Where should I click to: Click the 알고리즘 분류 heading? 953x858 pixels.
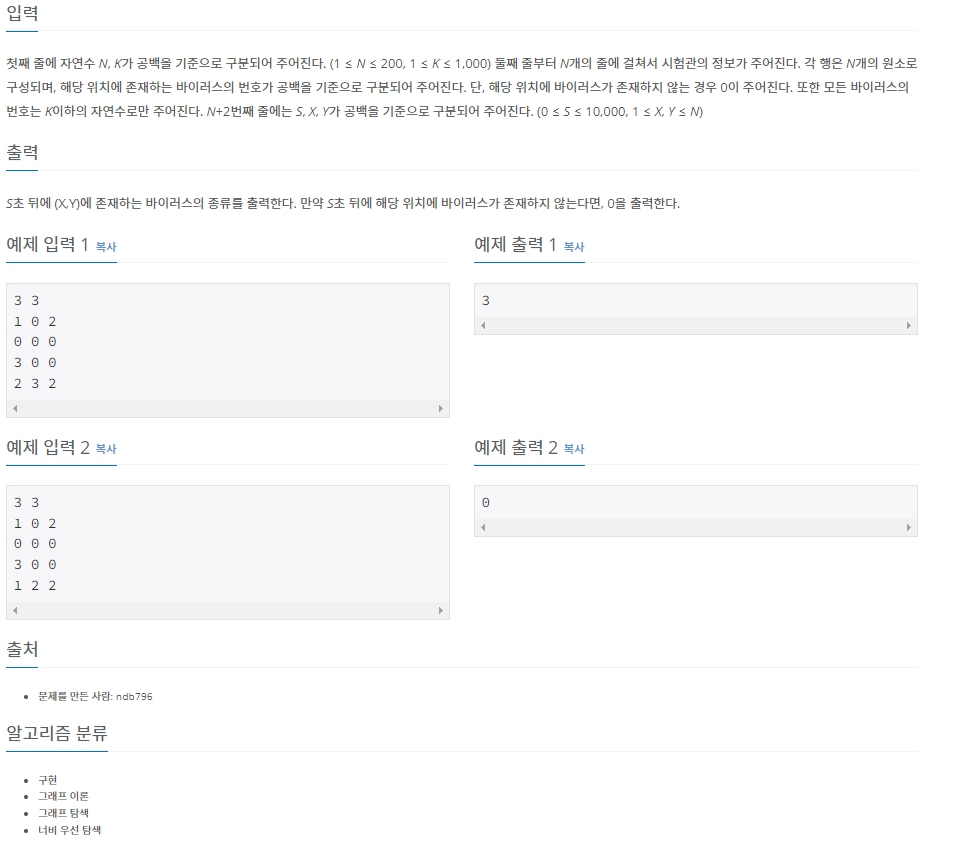pyautogui.click(x=57, y=733)
